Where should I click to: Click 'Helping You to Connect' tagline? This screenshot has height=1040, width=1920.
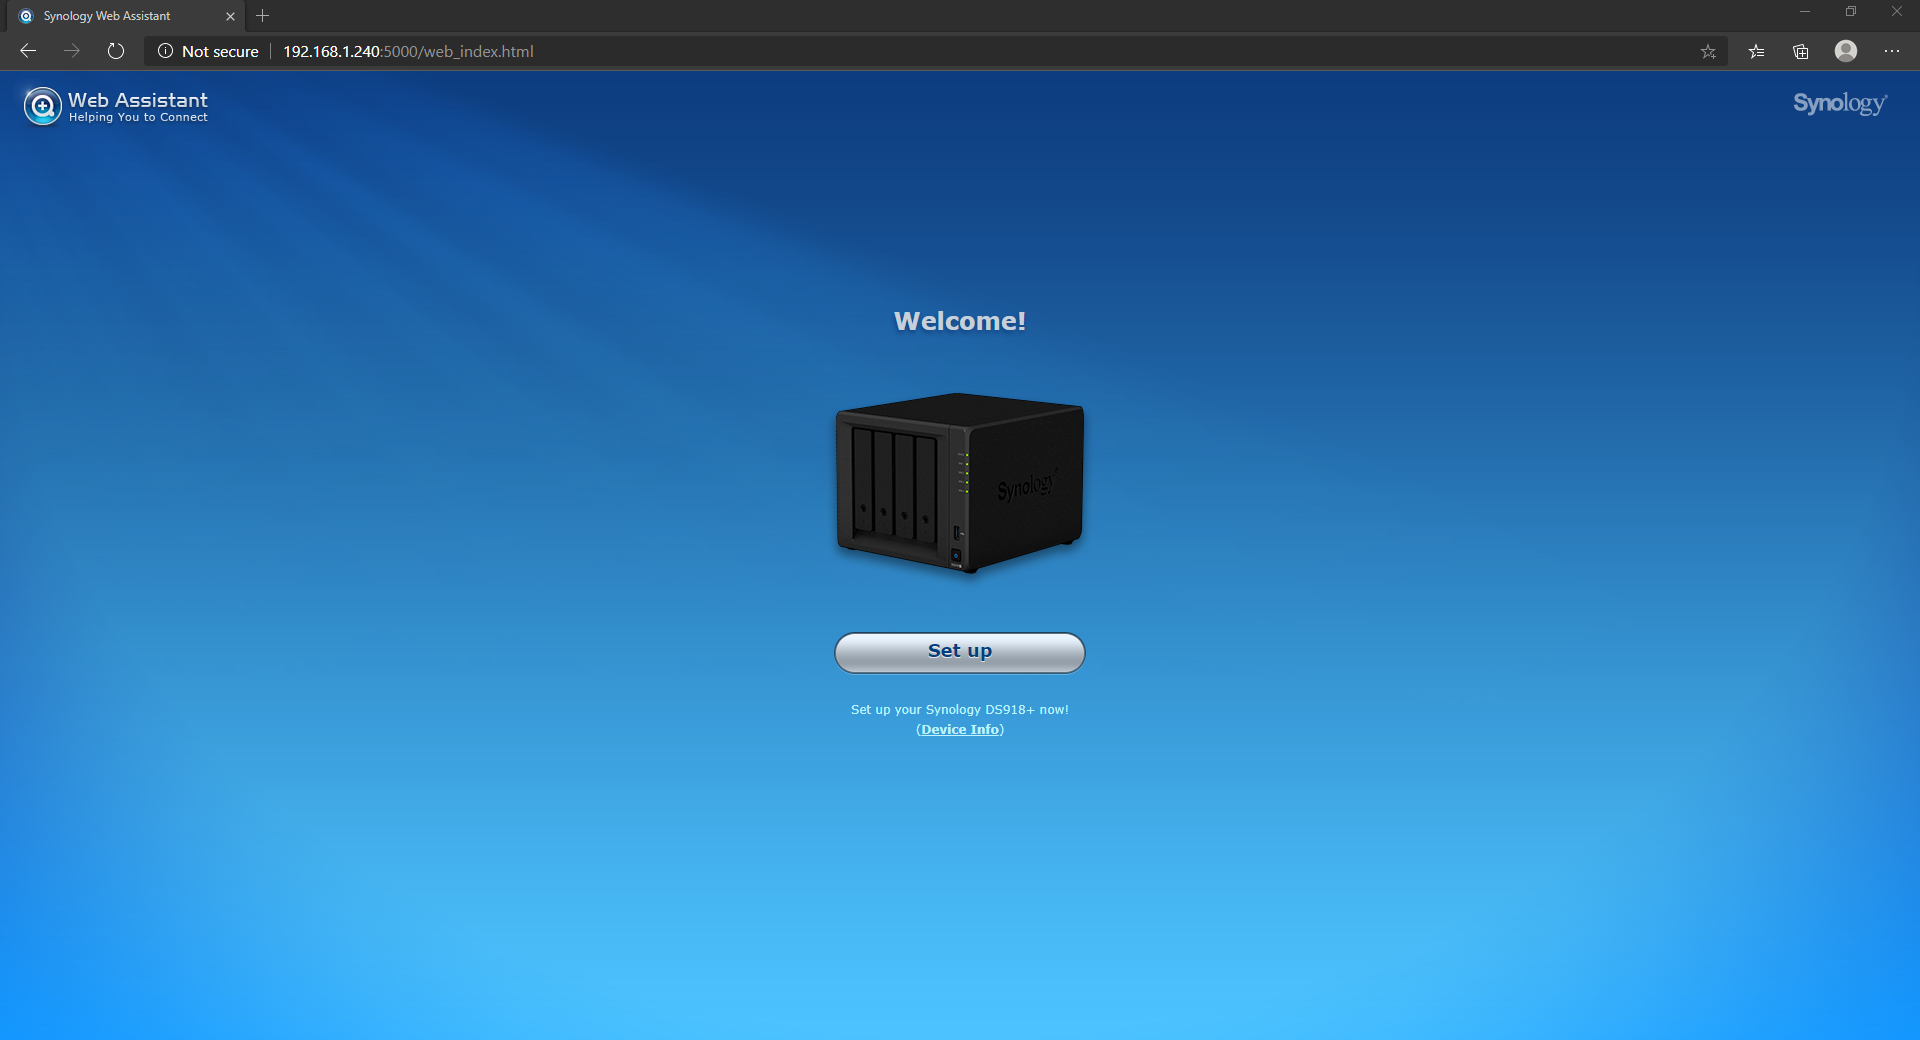138,118
